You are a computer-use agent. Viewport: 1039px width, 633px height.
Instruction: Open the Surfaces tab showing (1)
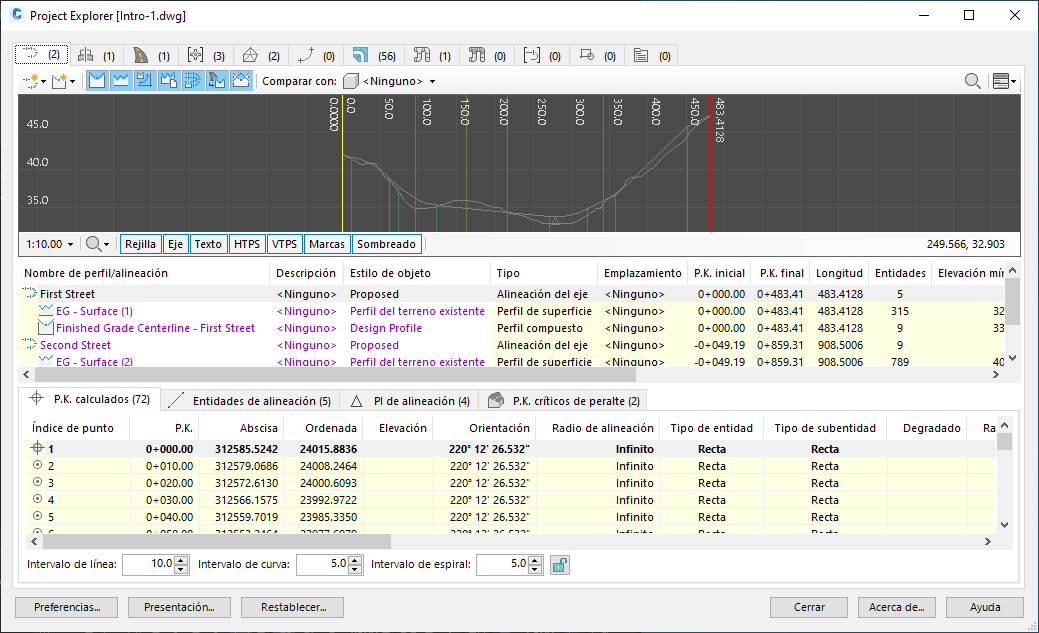point(97,55)
